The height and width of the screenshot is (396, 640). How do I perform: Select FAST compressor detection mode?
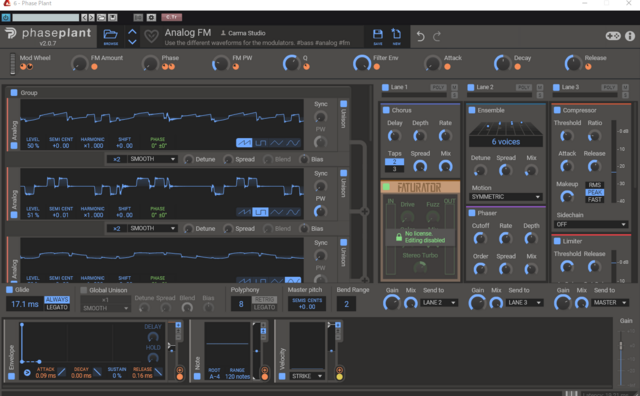595,200
